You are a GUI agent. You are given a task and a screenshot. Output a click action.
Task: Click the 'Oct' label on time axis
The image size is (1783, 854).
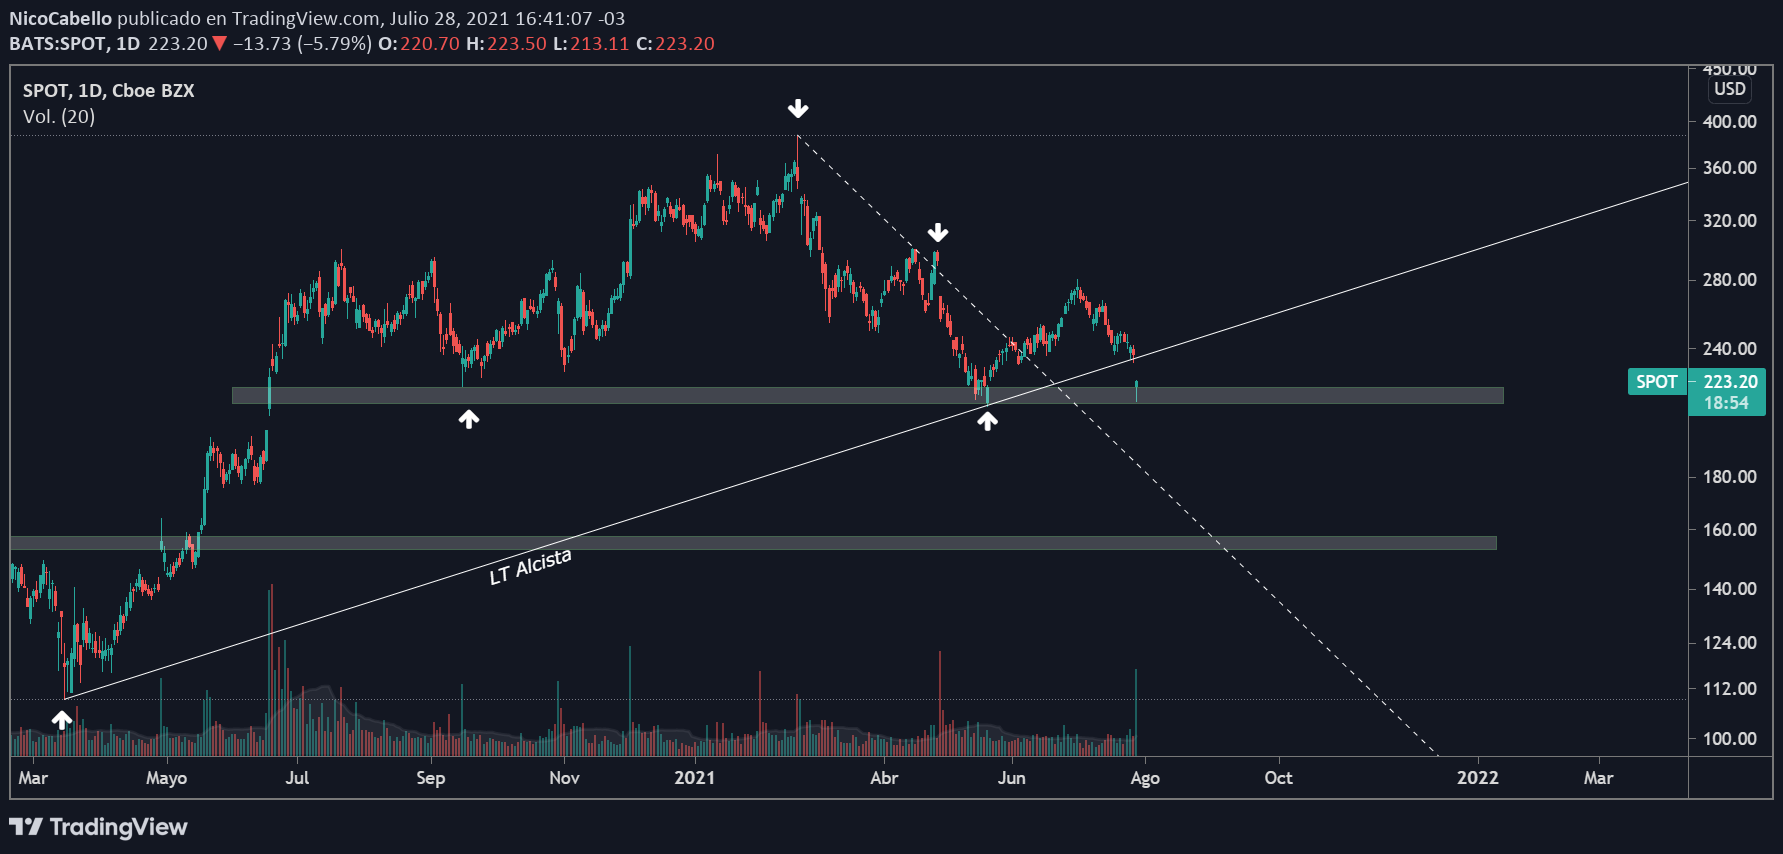click(1278, 777)
